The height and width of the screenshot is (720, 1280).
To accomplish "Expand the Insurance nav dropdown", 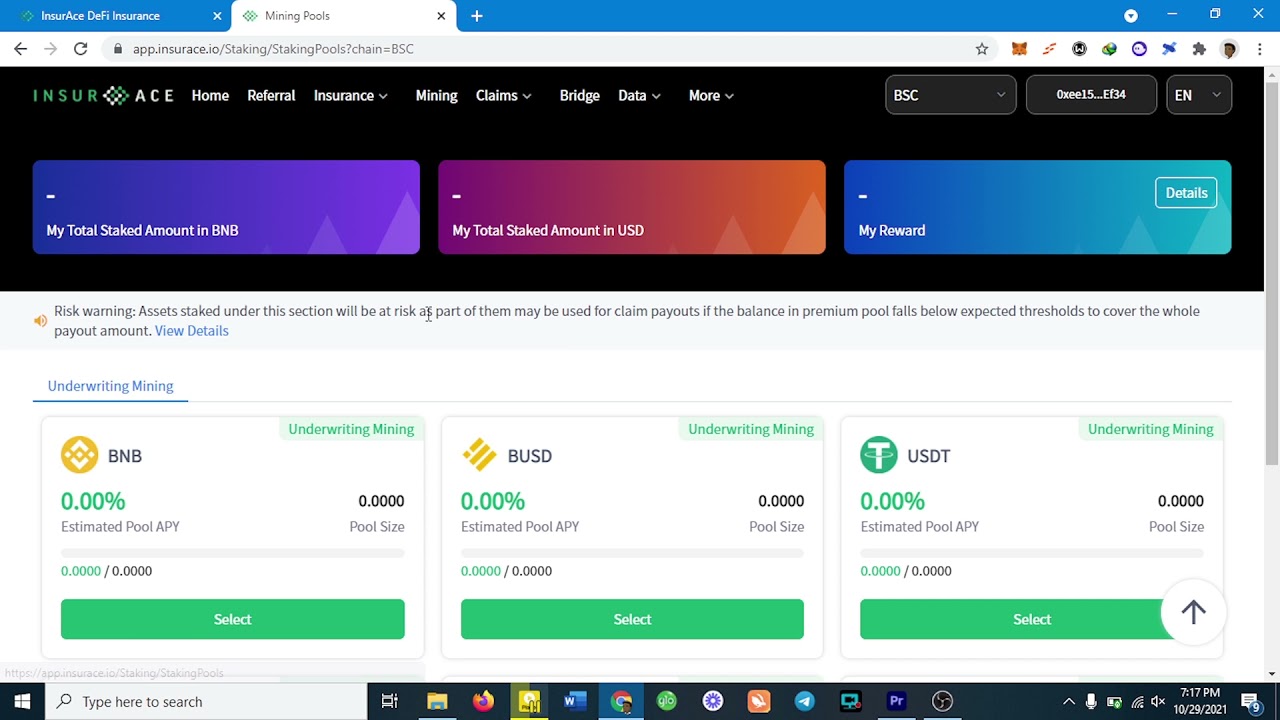I will pyautogui.click(x=350, y=96).
